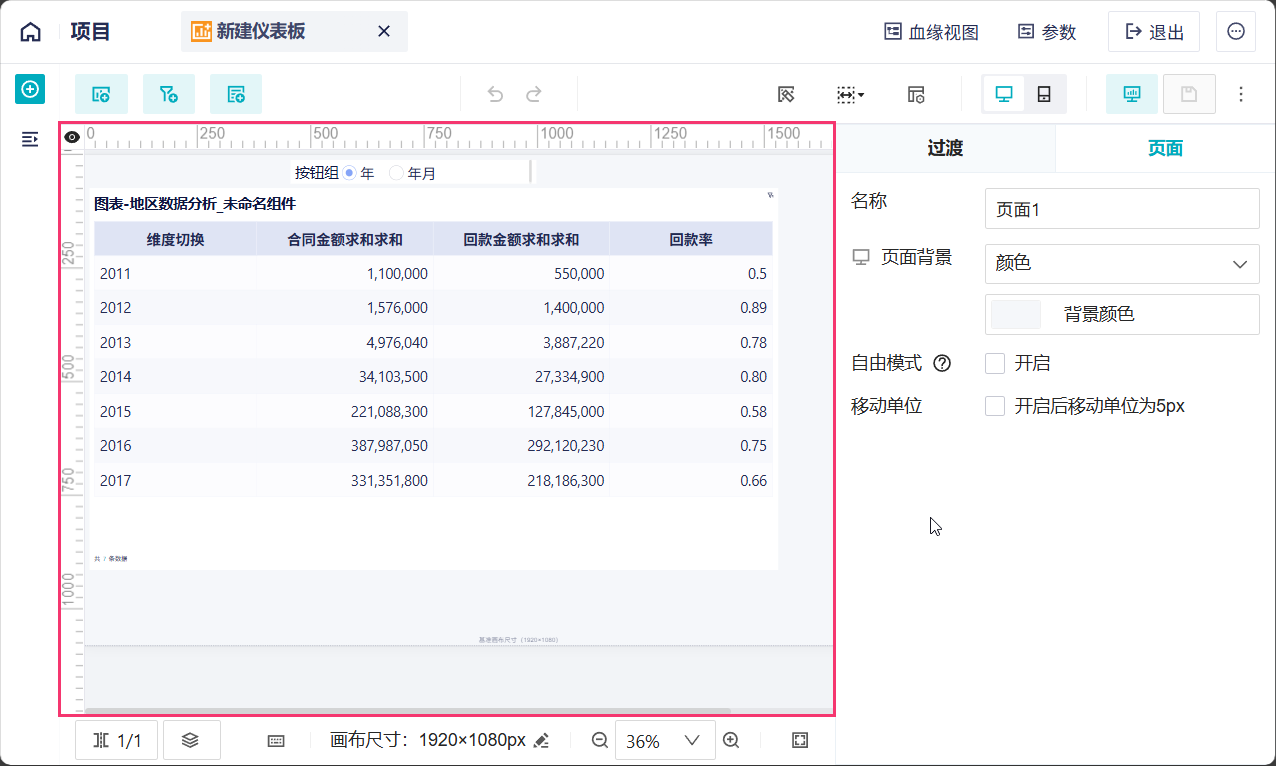Add a new table component icon
Viewport: 1276px width, 766px height.
point(236,94)
